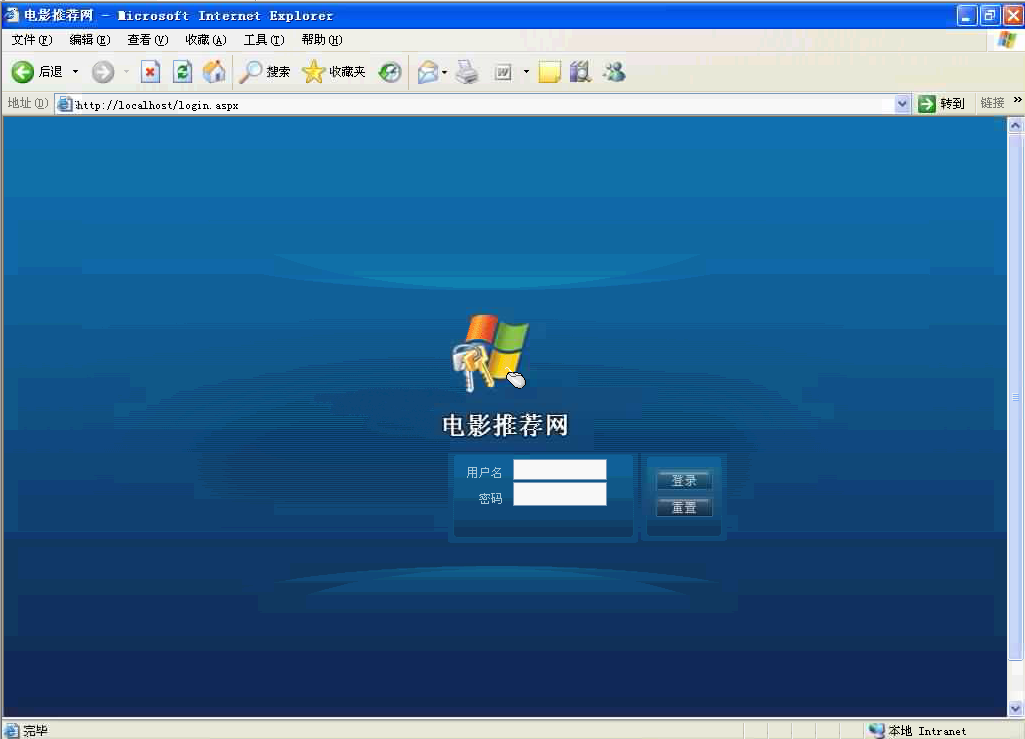Go to the home page icon
Image resolution: width=1025 pixels, height=739 pixels.
tap(214, 72)
